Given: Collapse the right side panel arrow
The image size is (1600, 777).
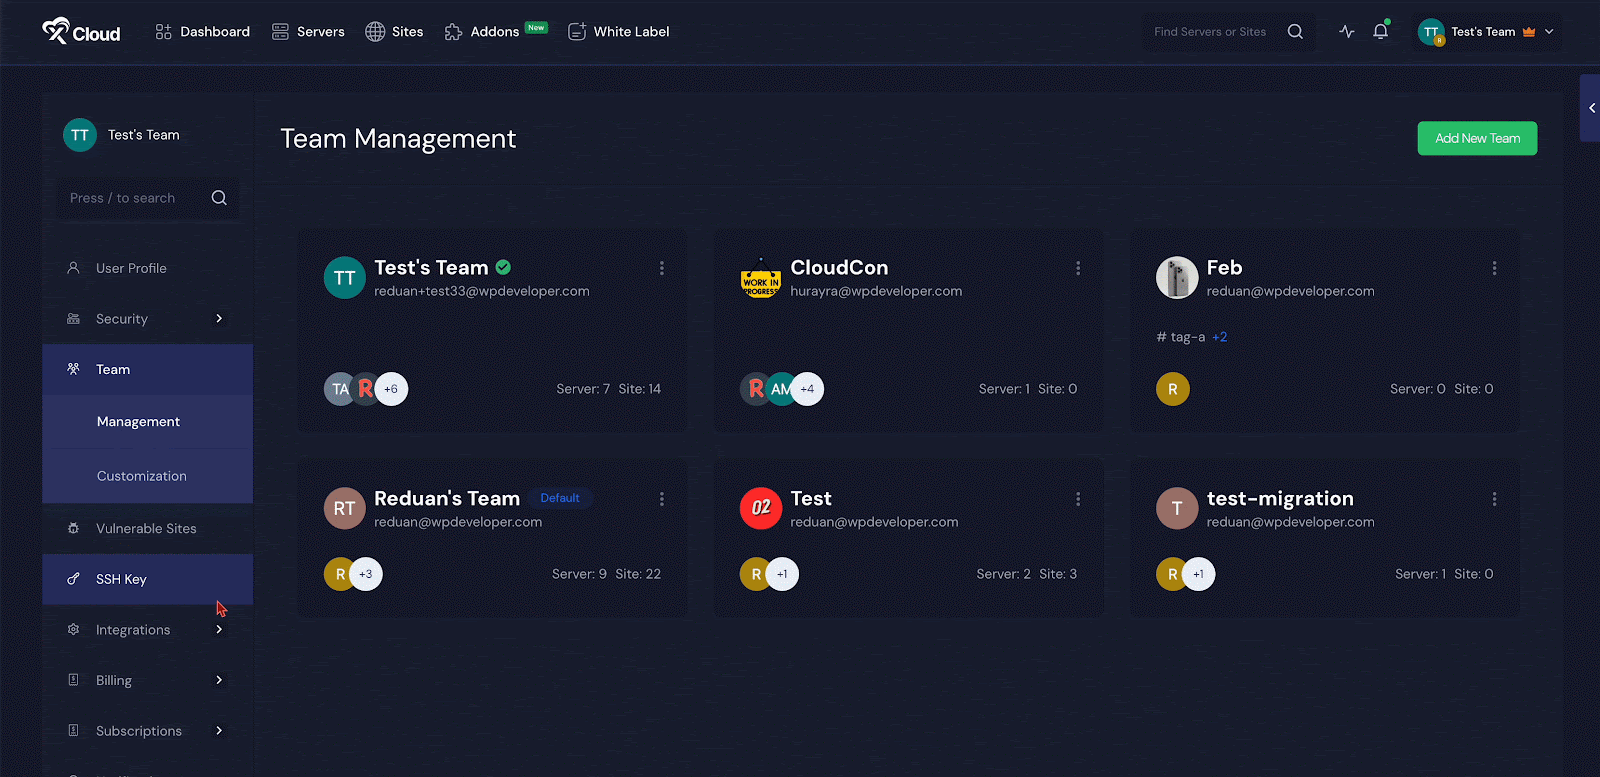Looking at the screenshot, I should (x=1591, y=108).
